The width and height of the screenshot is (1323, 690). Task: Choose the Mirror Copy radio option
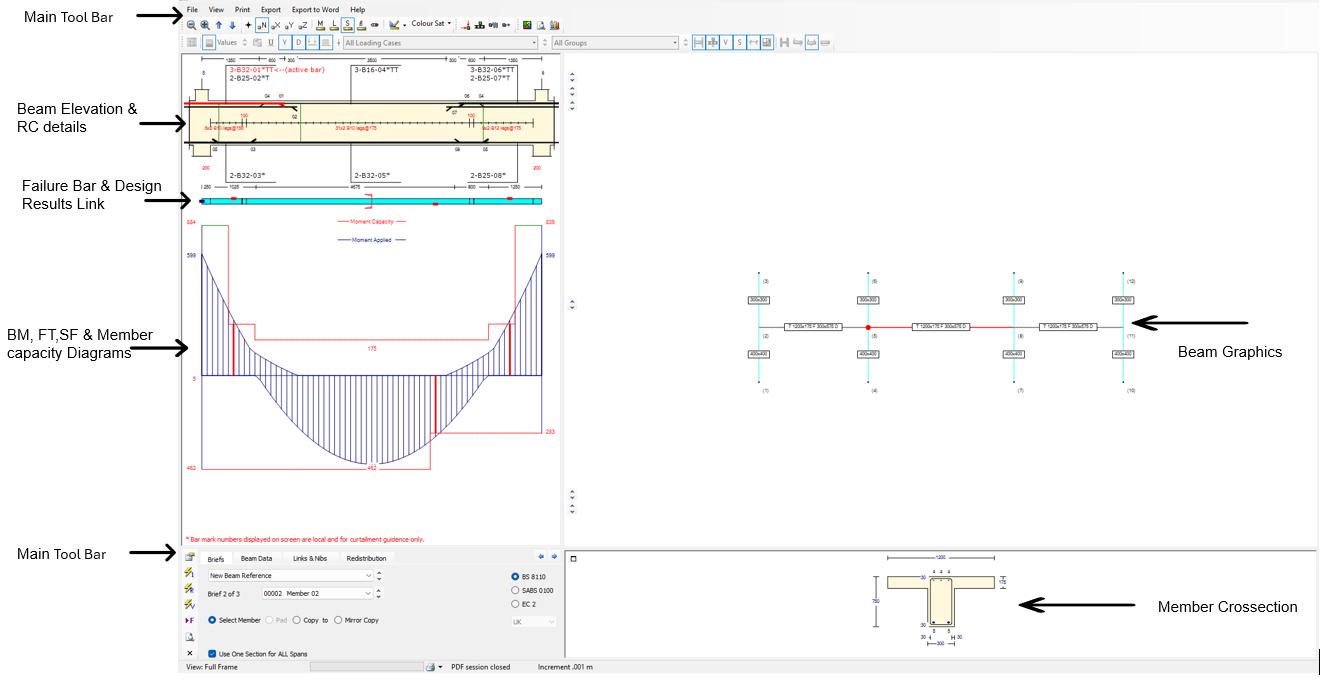357,620
